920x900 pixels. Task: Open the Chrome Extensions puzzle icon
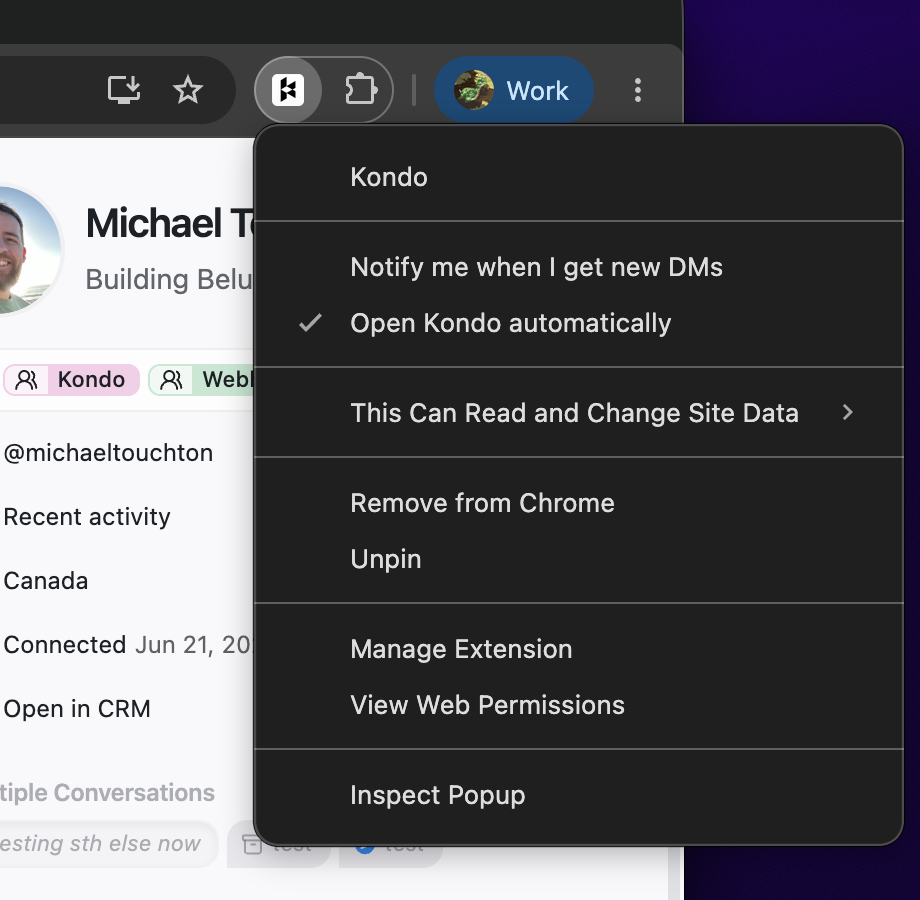tap(360, 90)
